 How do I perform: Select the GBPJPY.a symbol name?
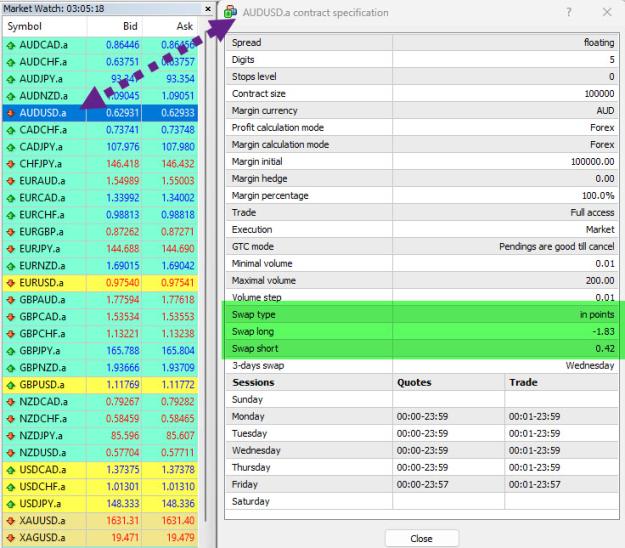(x=40, y=351)
